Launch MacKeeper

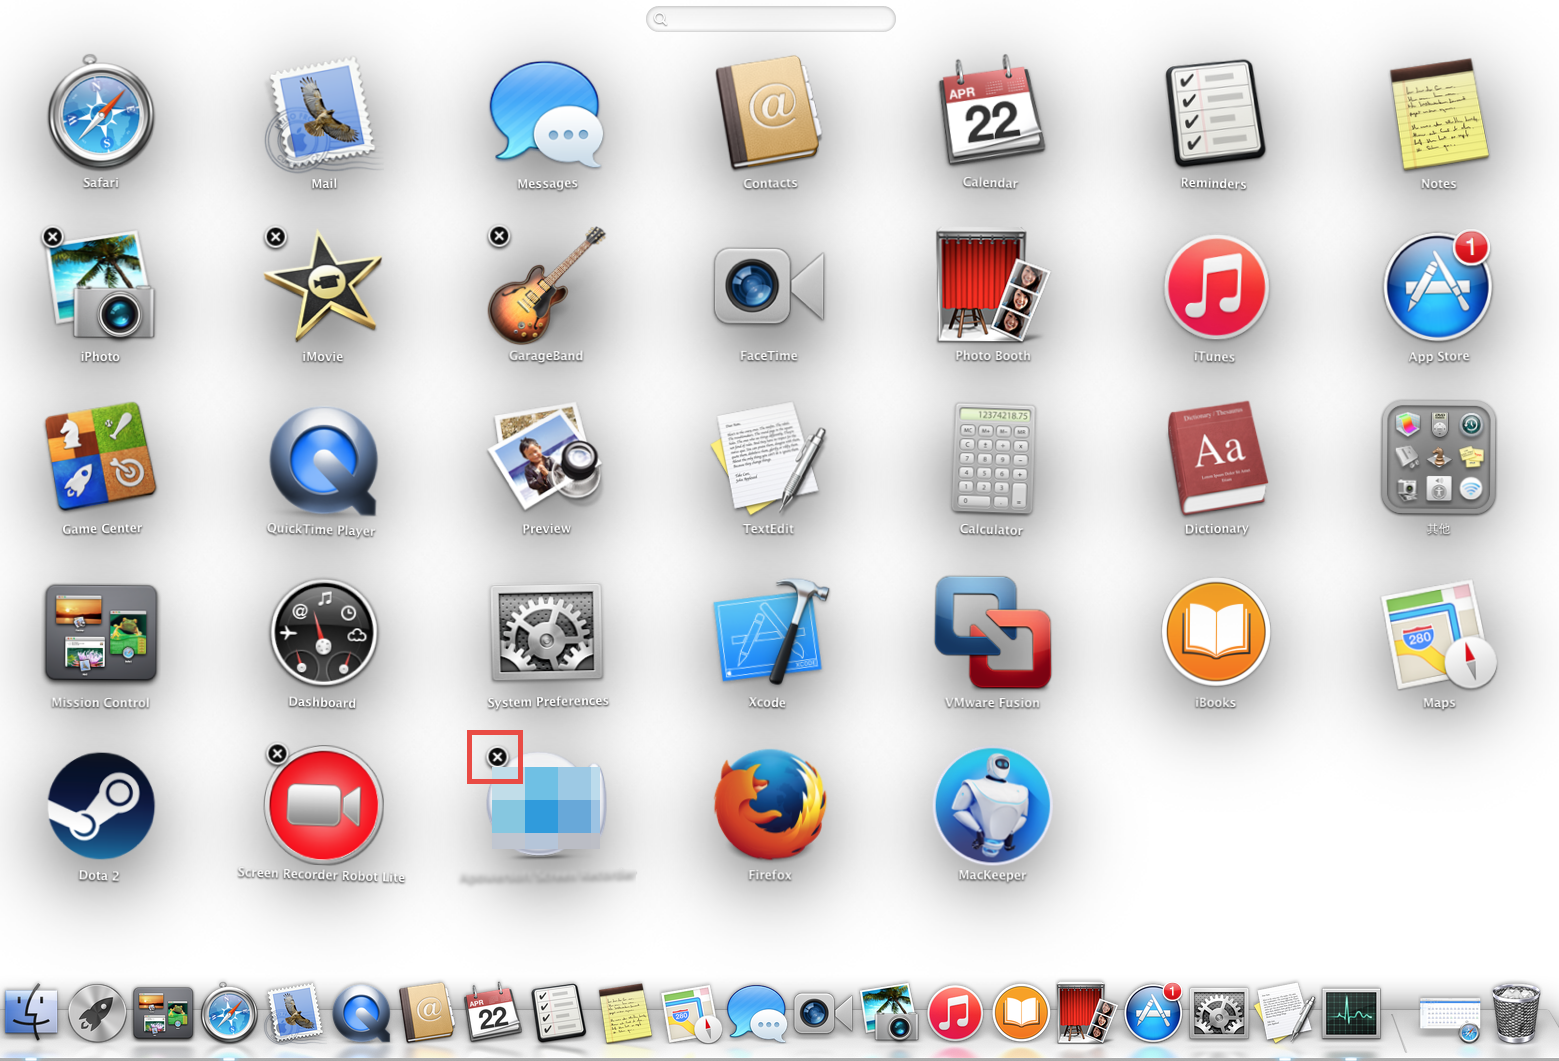(x=990, y=806)
